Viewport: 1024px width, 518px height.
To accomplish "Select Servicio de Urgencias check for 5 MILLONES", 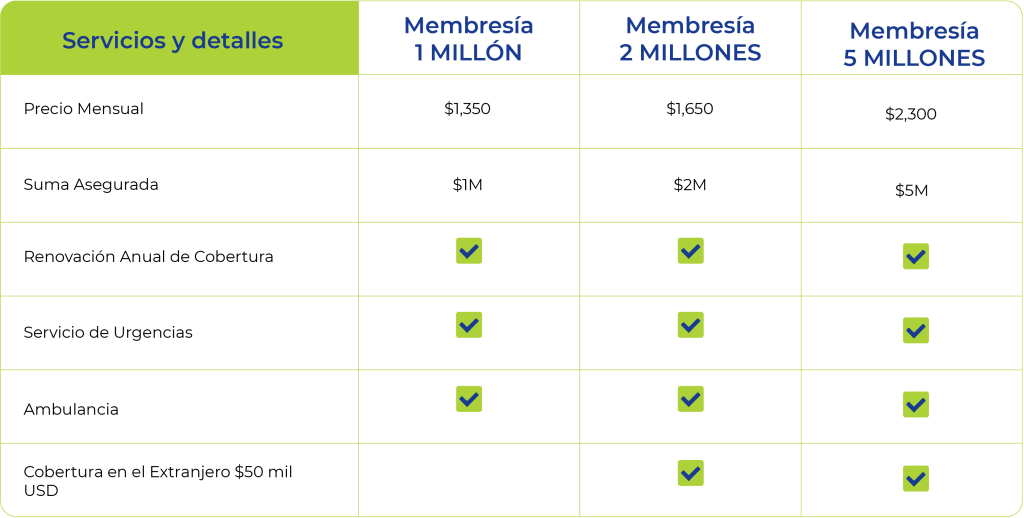I will (916, 331).
